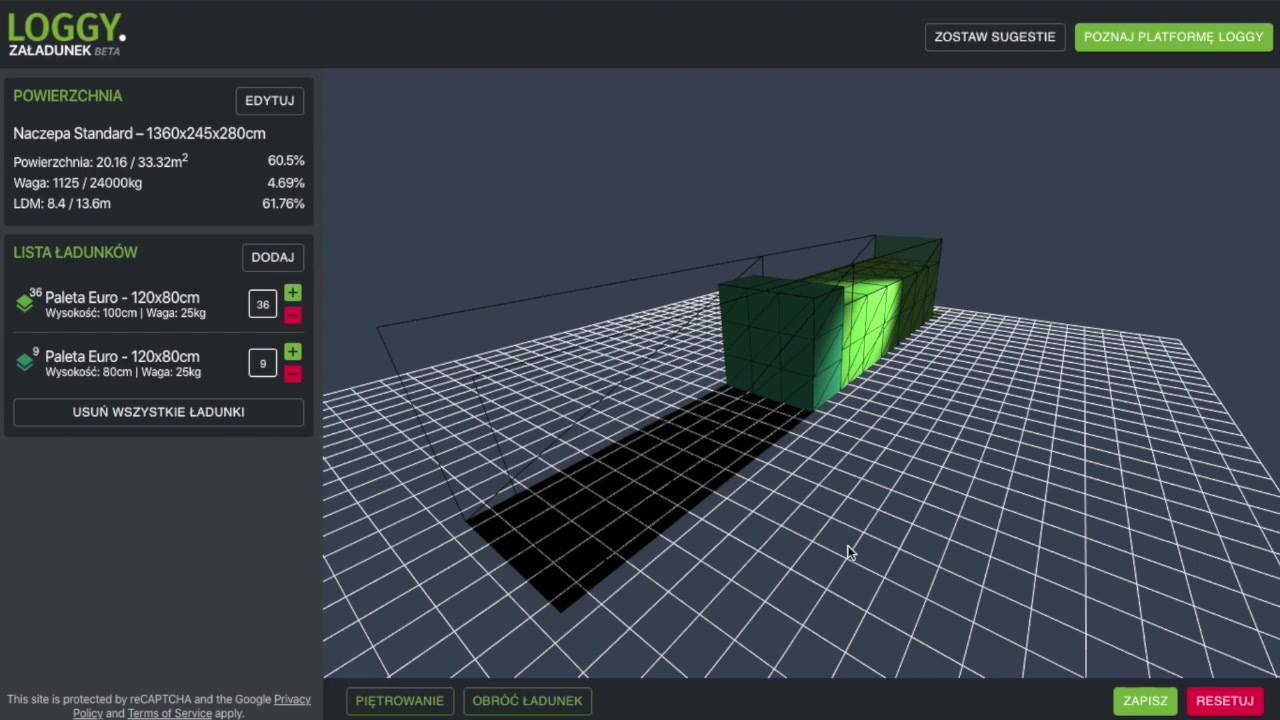Screen dimensions: 1280x720
Task: Click the Zostaw sugestię button
Action: coord(994,37)
